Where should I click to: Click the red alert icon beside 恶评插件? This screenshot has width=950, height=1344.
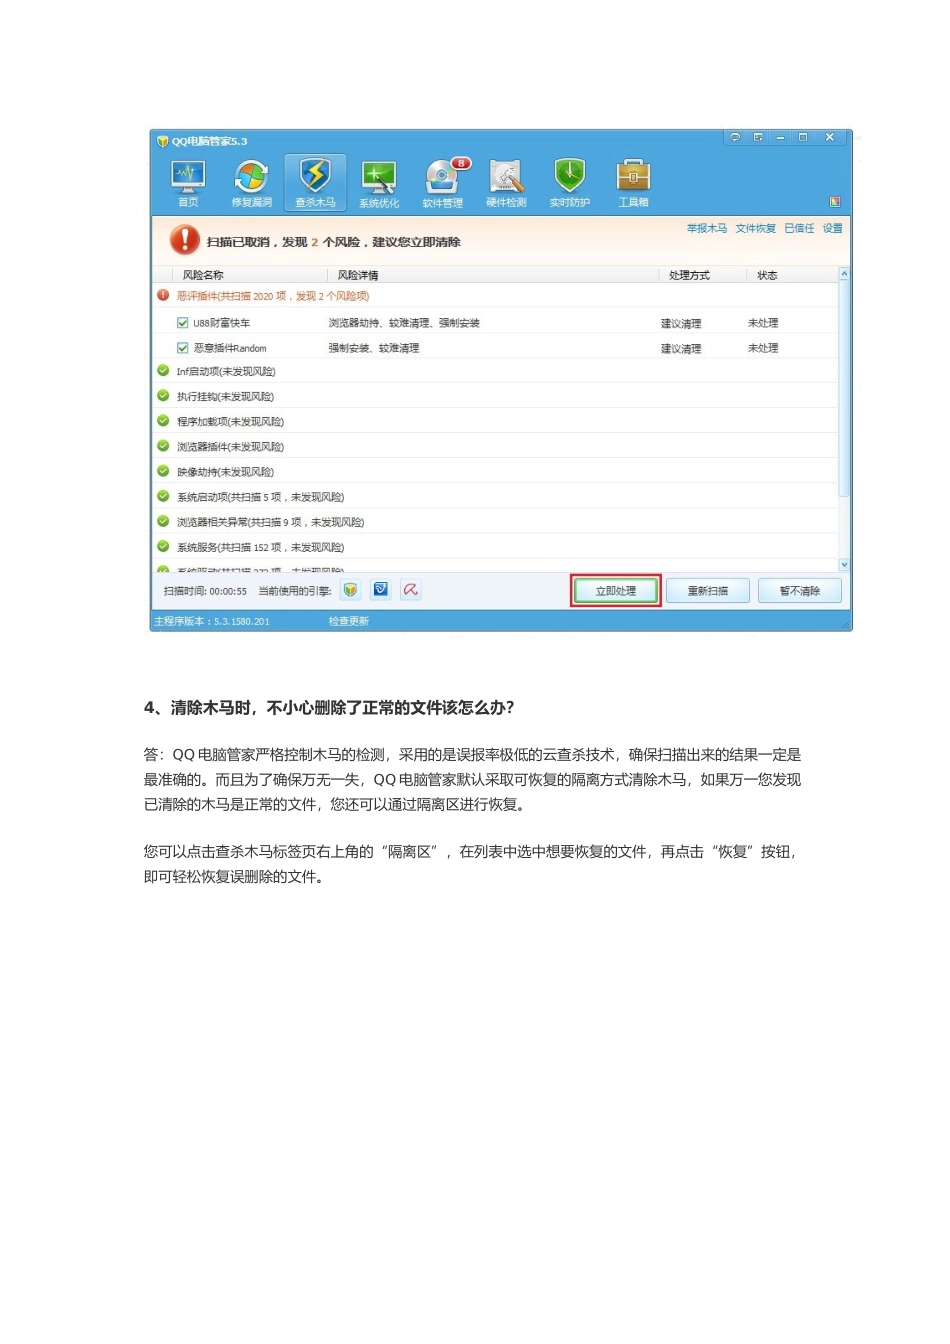[x=163, y=295]
